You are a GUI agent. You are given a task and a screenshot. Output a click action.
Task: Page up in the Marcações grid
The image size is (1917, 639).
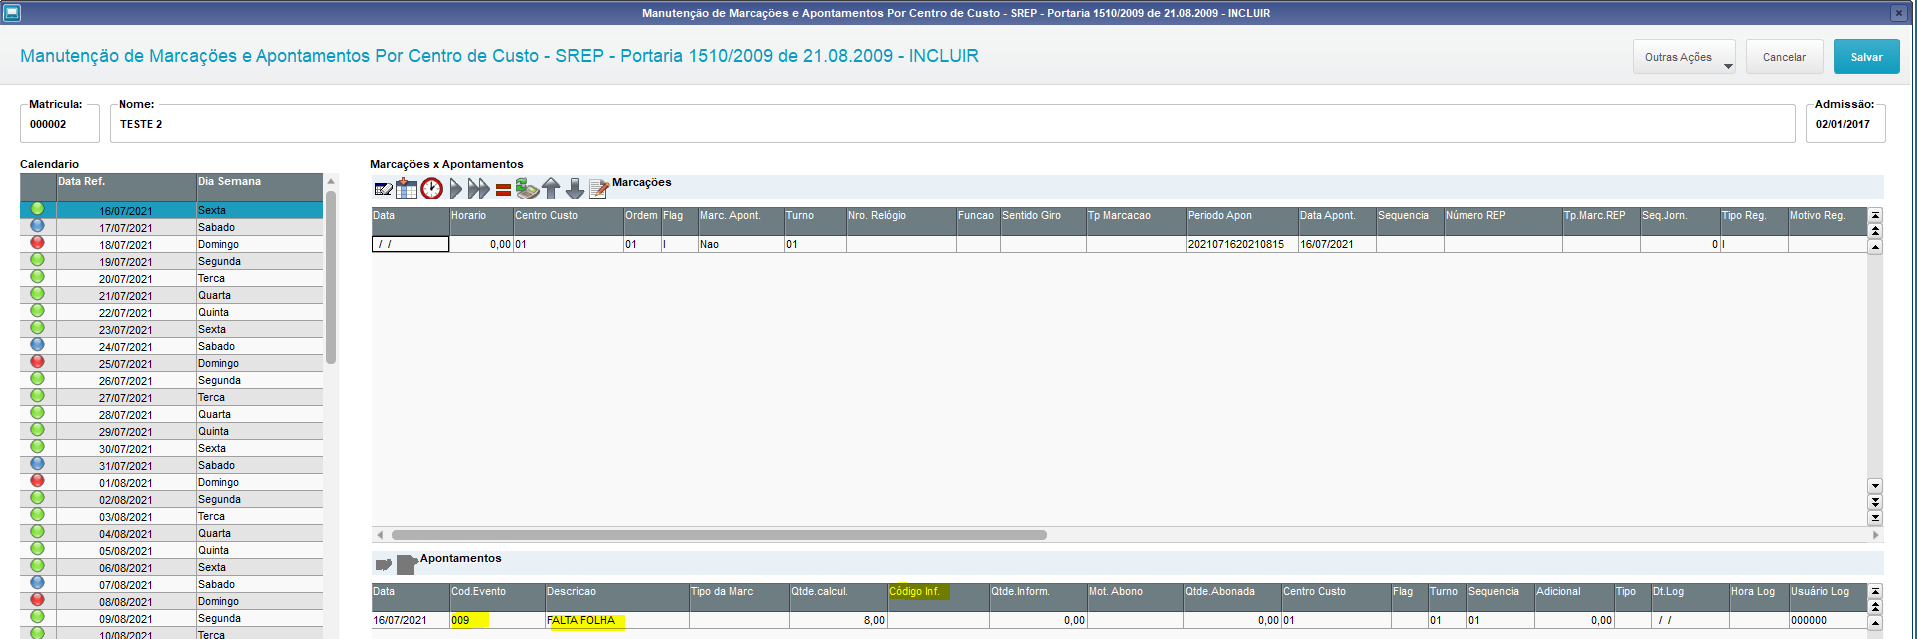(x=1875, y=230)
